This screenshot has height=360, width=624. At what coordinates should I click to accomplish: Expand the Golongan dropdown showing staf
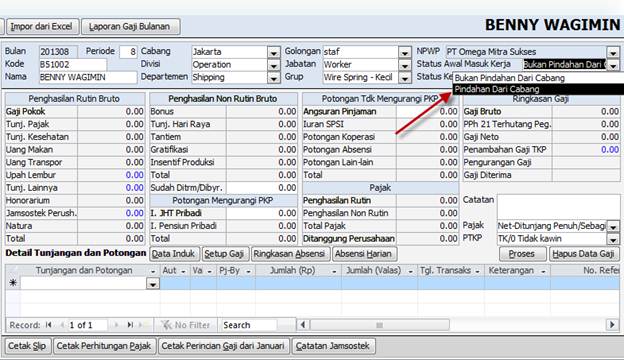[404, 52]
